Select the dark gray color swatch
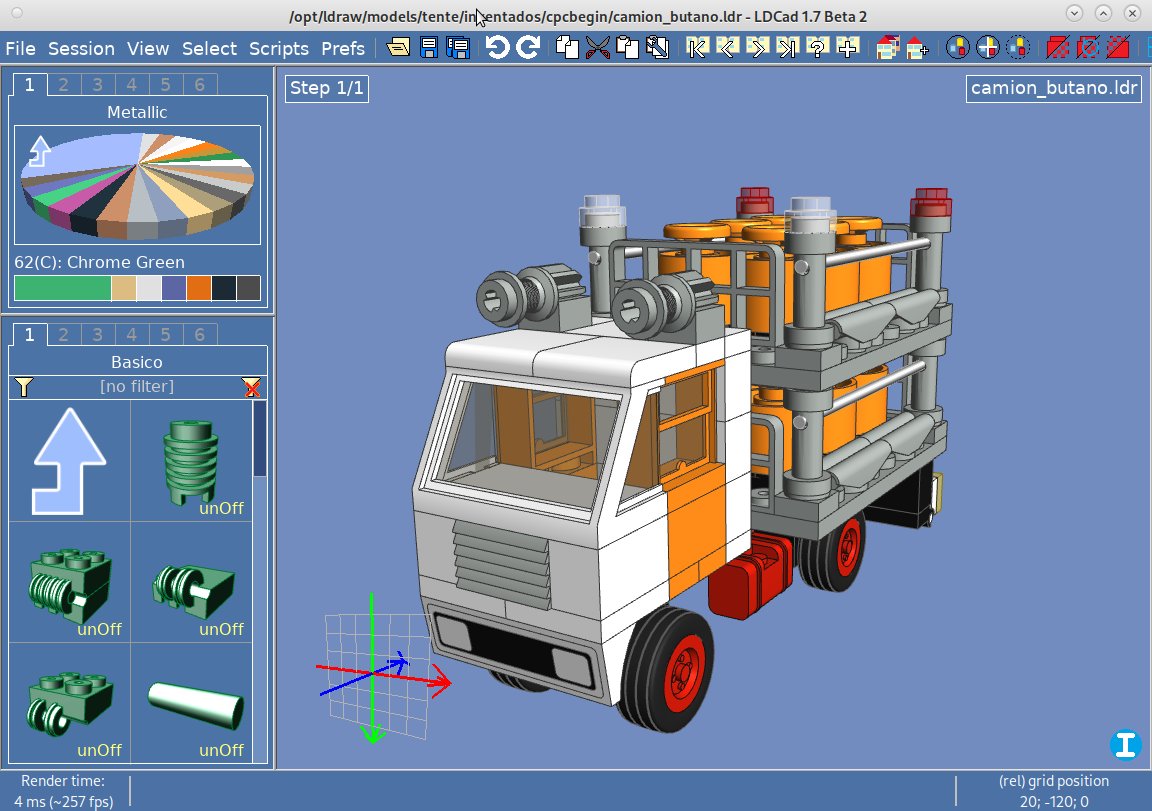Image resolution: width=1152 pixels, height=811 pixels. tap(248, 288)
